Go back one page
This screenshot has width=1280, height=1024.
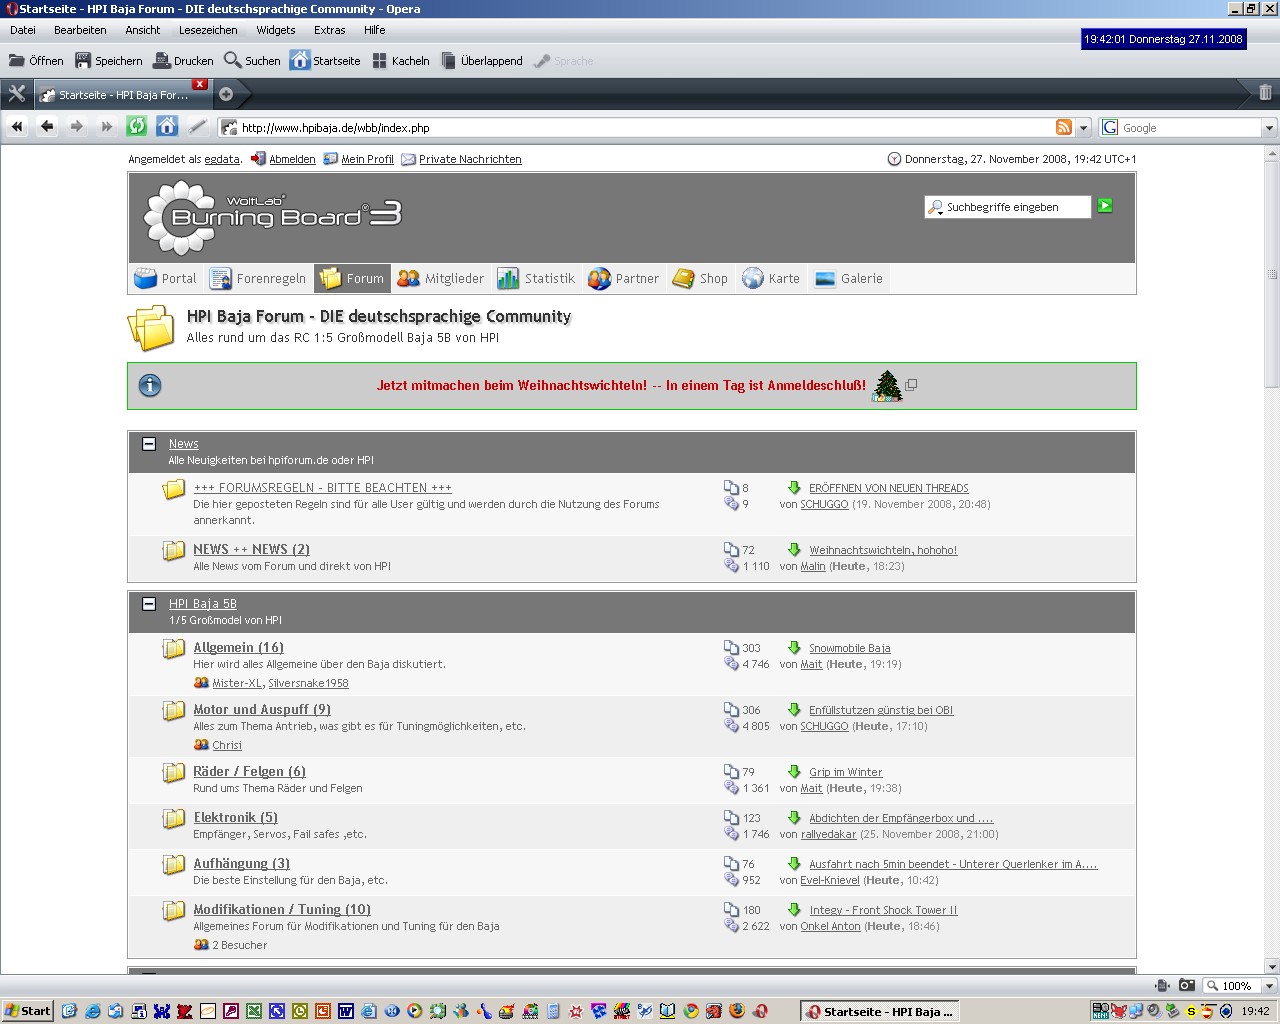pos(47,127)
